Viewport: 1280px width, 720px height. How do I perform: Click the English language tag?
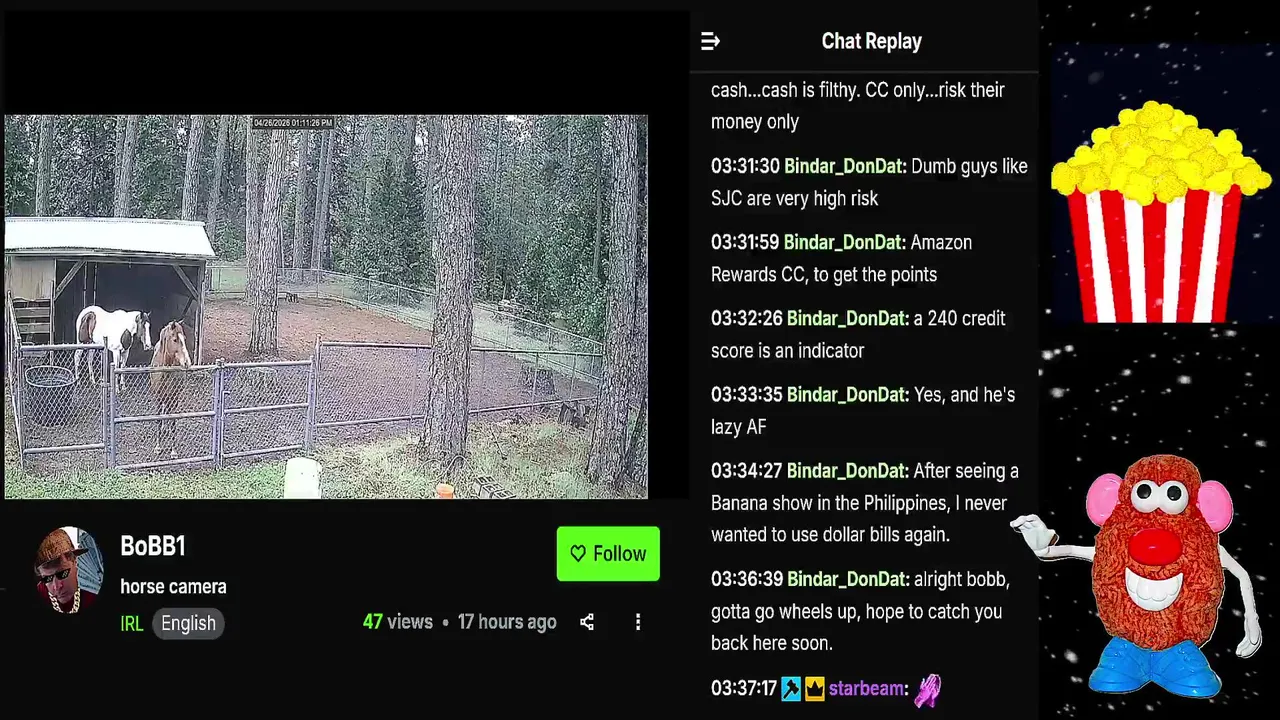click(188, 623)
